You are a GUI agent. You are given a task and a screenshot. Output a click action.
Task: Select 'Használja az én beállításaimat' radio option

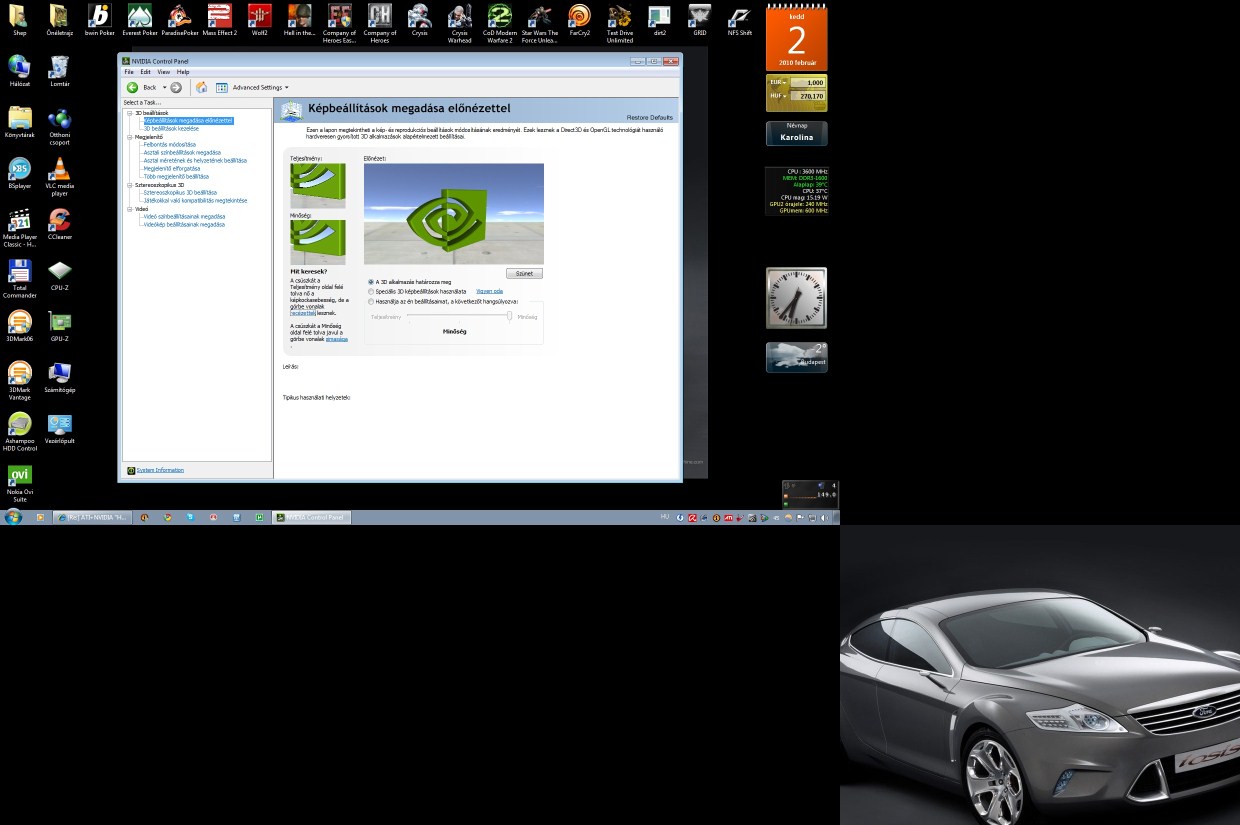[x=371, y=301]
